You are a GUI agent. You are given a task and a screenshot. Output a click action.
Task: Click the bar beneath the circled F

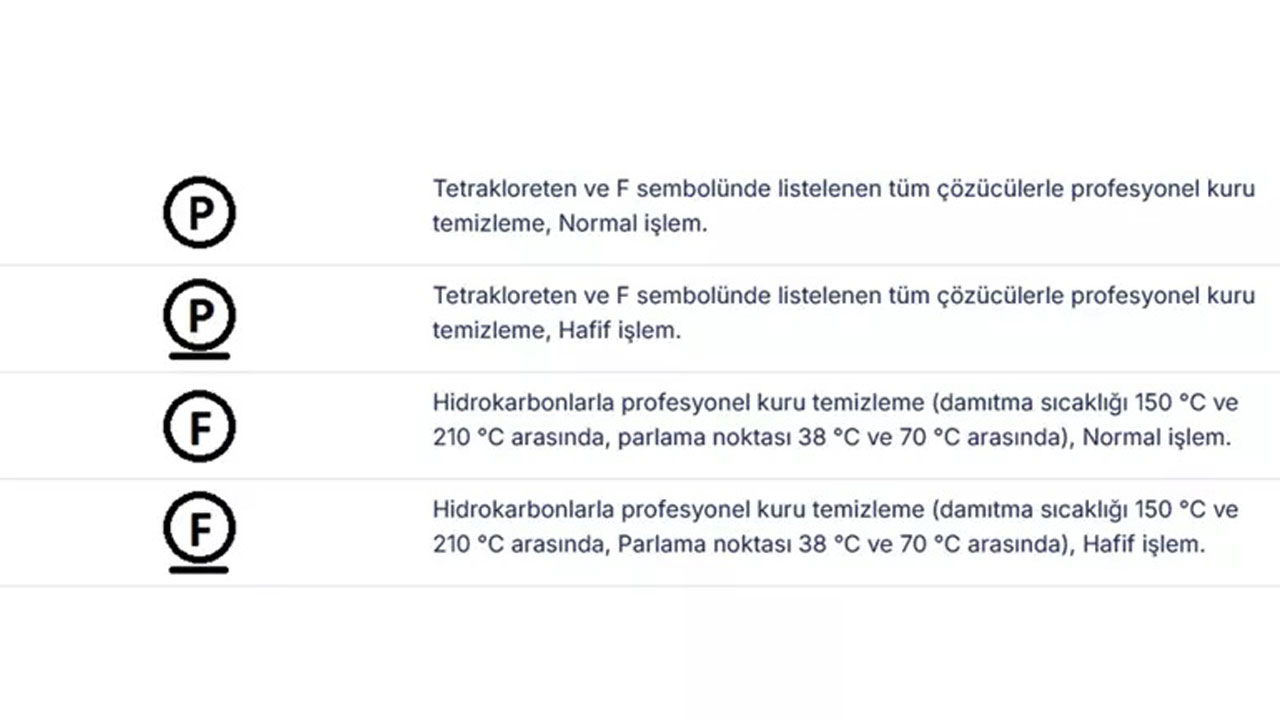[x=199, y=569]
